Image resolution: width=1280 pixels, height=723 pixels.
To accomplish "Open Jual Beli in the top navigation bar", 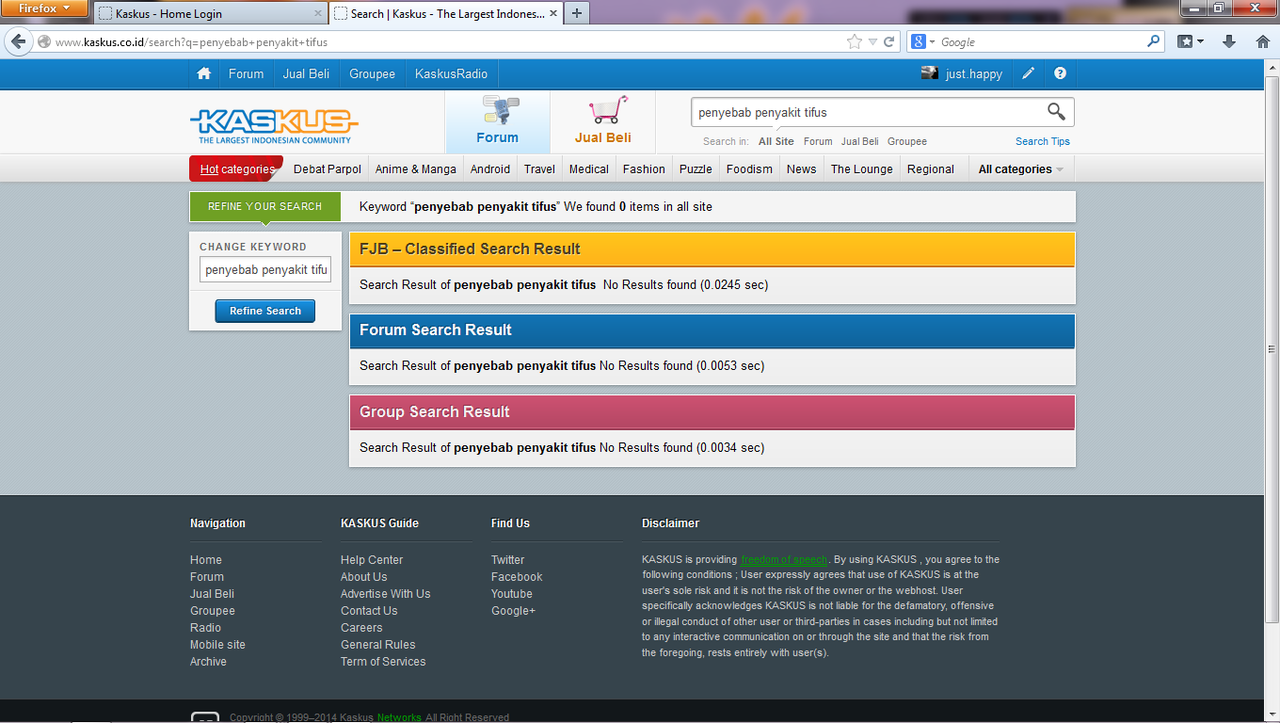I will pyautogui.click(x=306, y=74).
